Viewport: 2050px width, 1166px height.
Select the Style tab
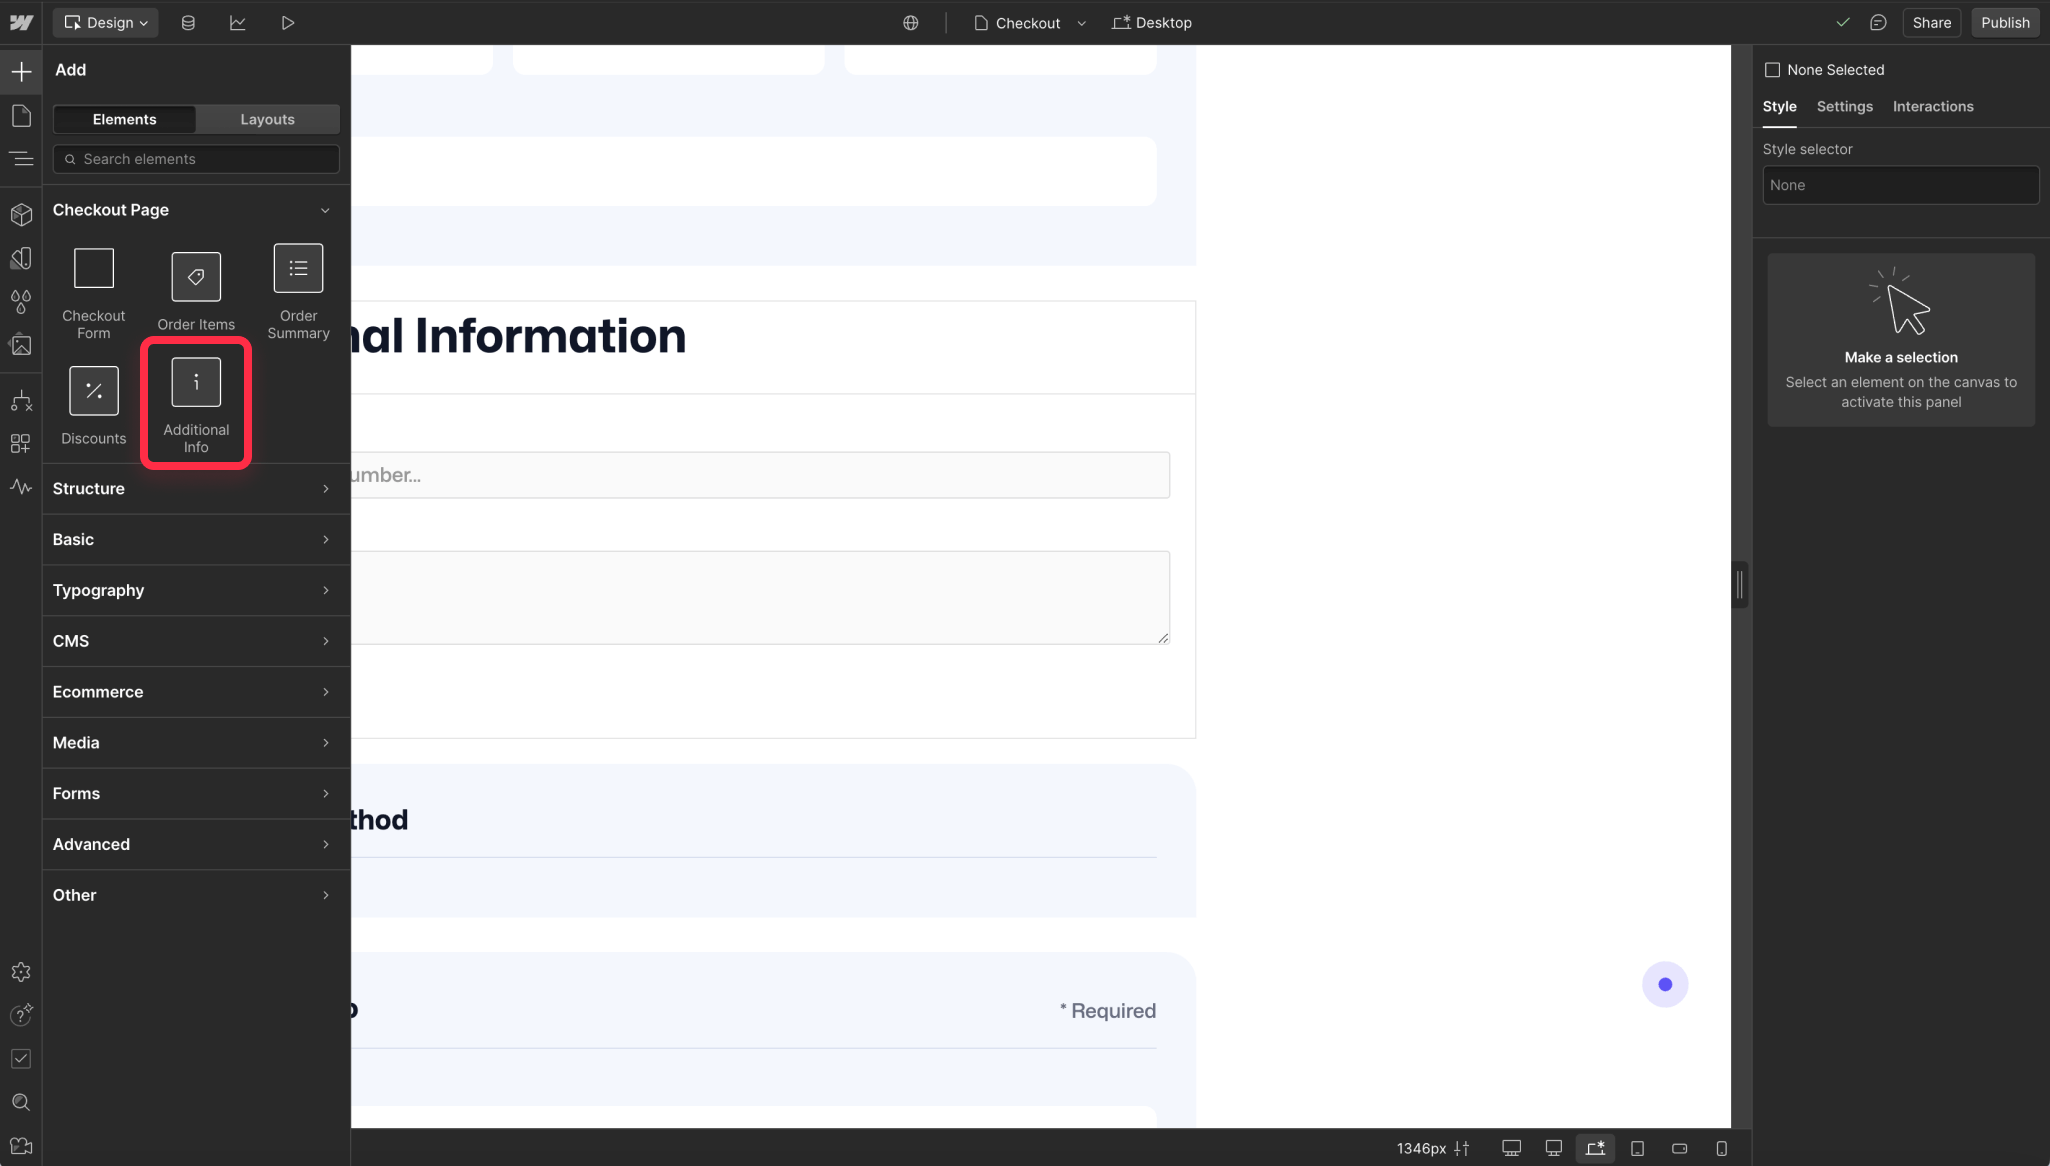tap(1779, 107)
